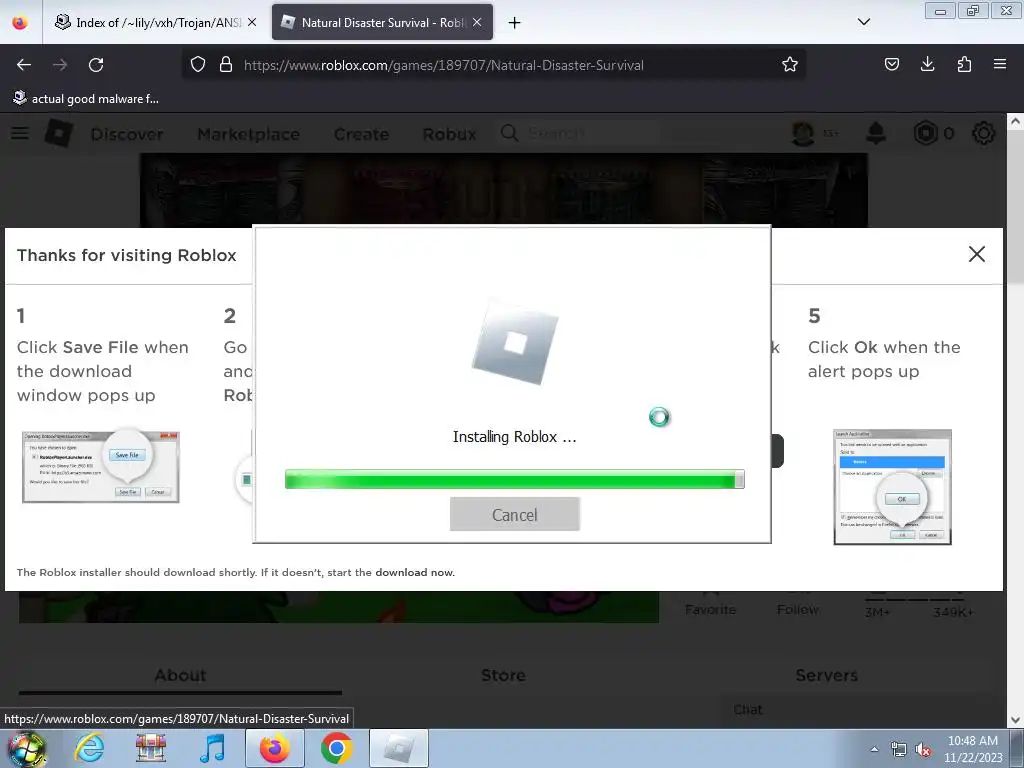This screenshot has height=768, width=1024.
Task: Open Roblox notifications bell
Action: (x=876, y=133)
